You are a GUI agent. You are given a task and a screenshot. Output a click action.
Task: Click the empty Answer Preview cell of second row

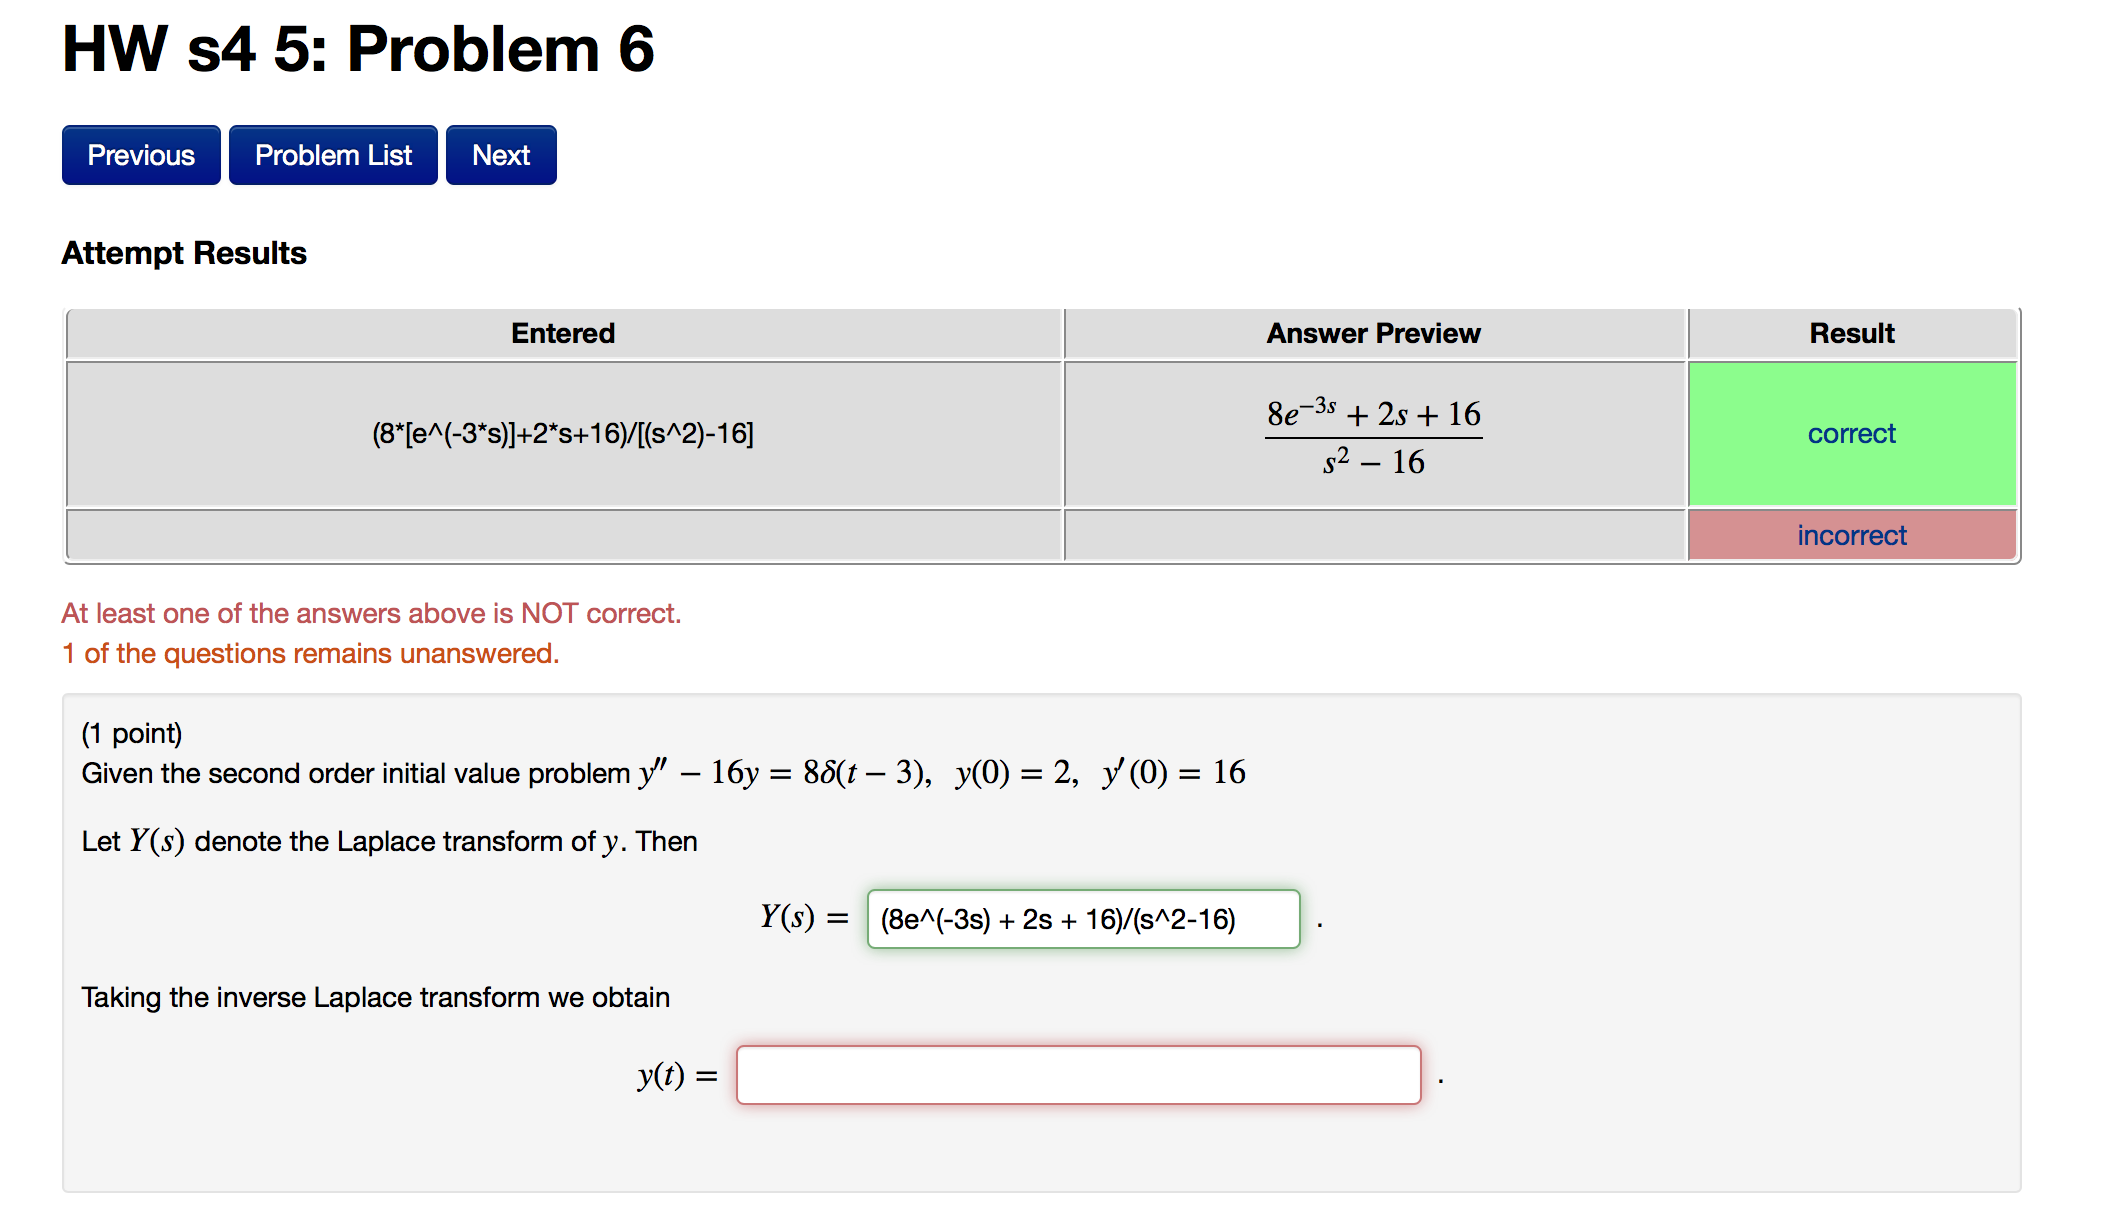(1373, 535)
